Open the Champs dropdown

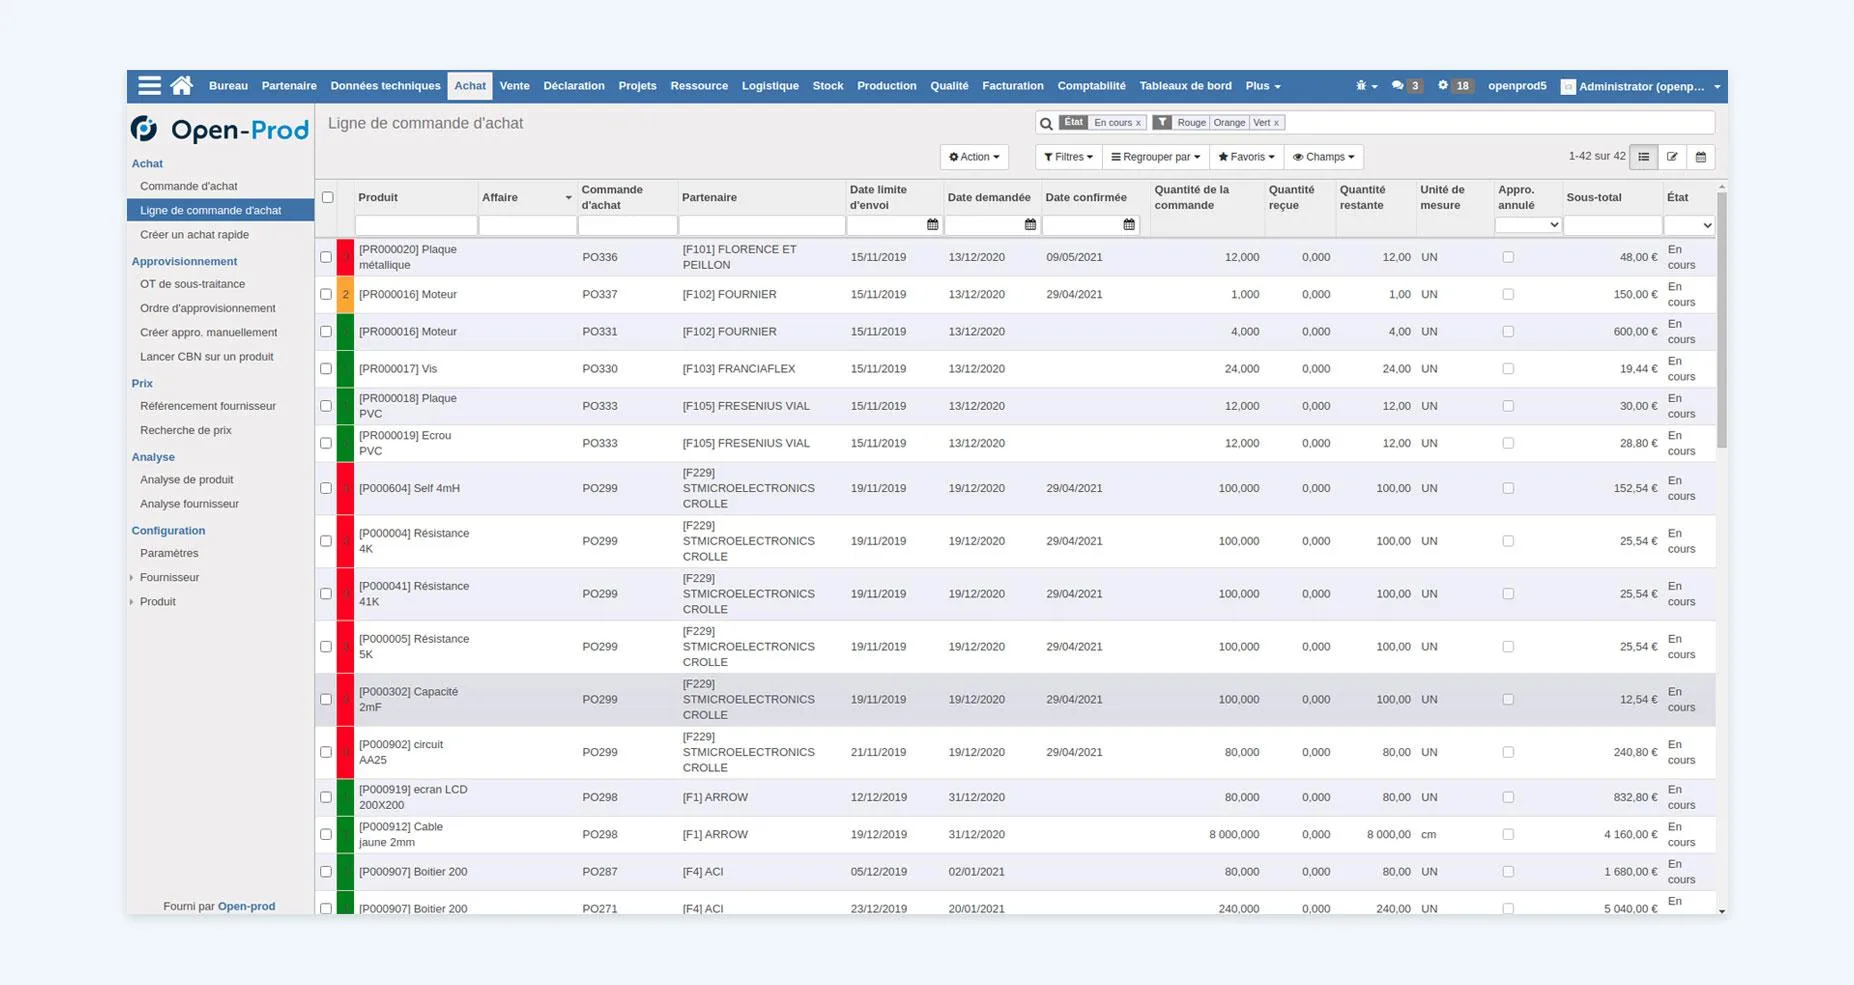[1323, 157]
